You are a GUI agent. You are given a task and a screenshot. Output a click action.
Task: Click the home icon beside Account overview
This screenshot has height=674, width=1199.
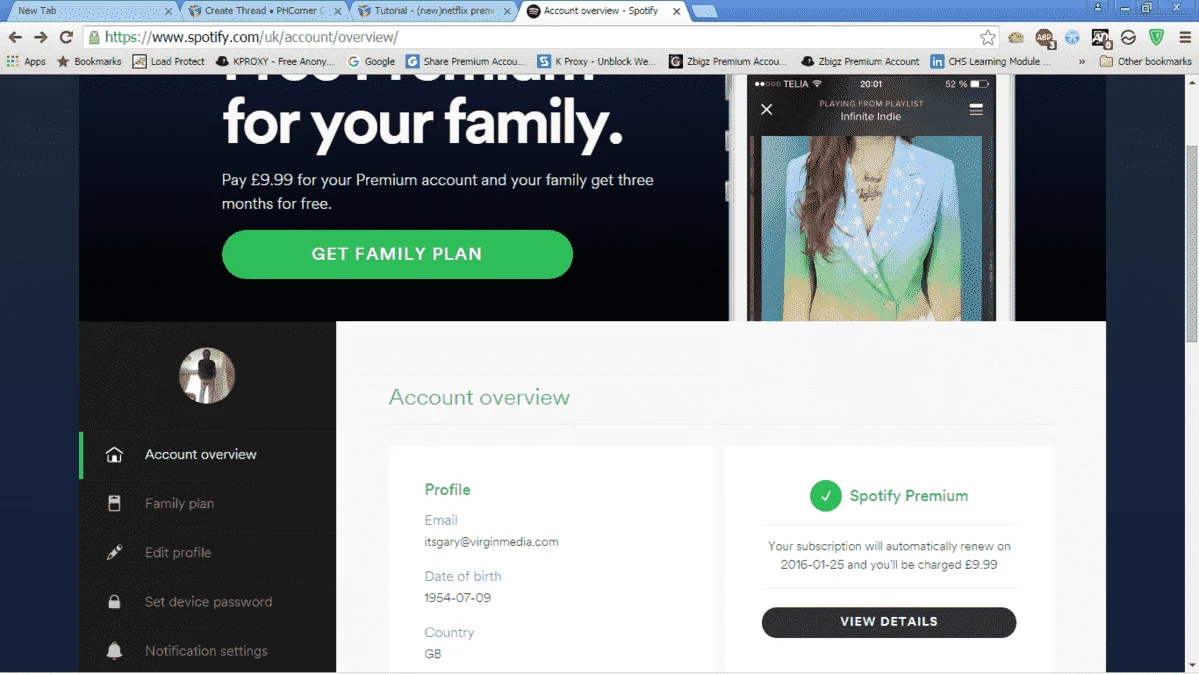tap(114, 454)
